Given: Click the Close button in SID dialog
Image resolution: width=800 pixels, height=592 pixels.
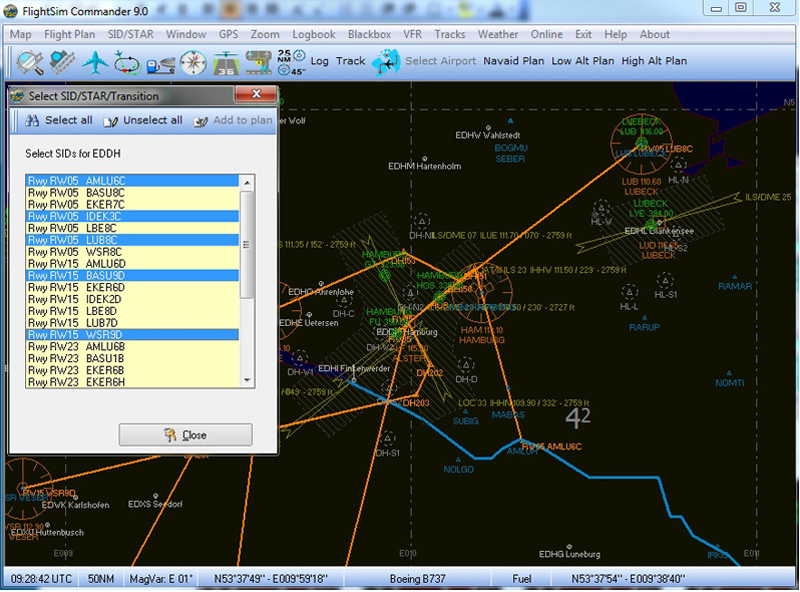Looking at the screenshot, I should [185, 435].
